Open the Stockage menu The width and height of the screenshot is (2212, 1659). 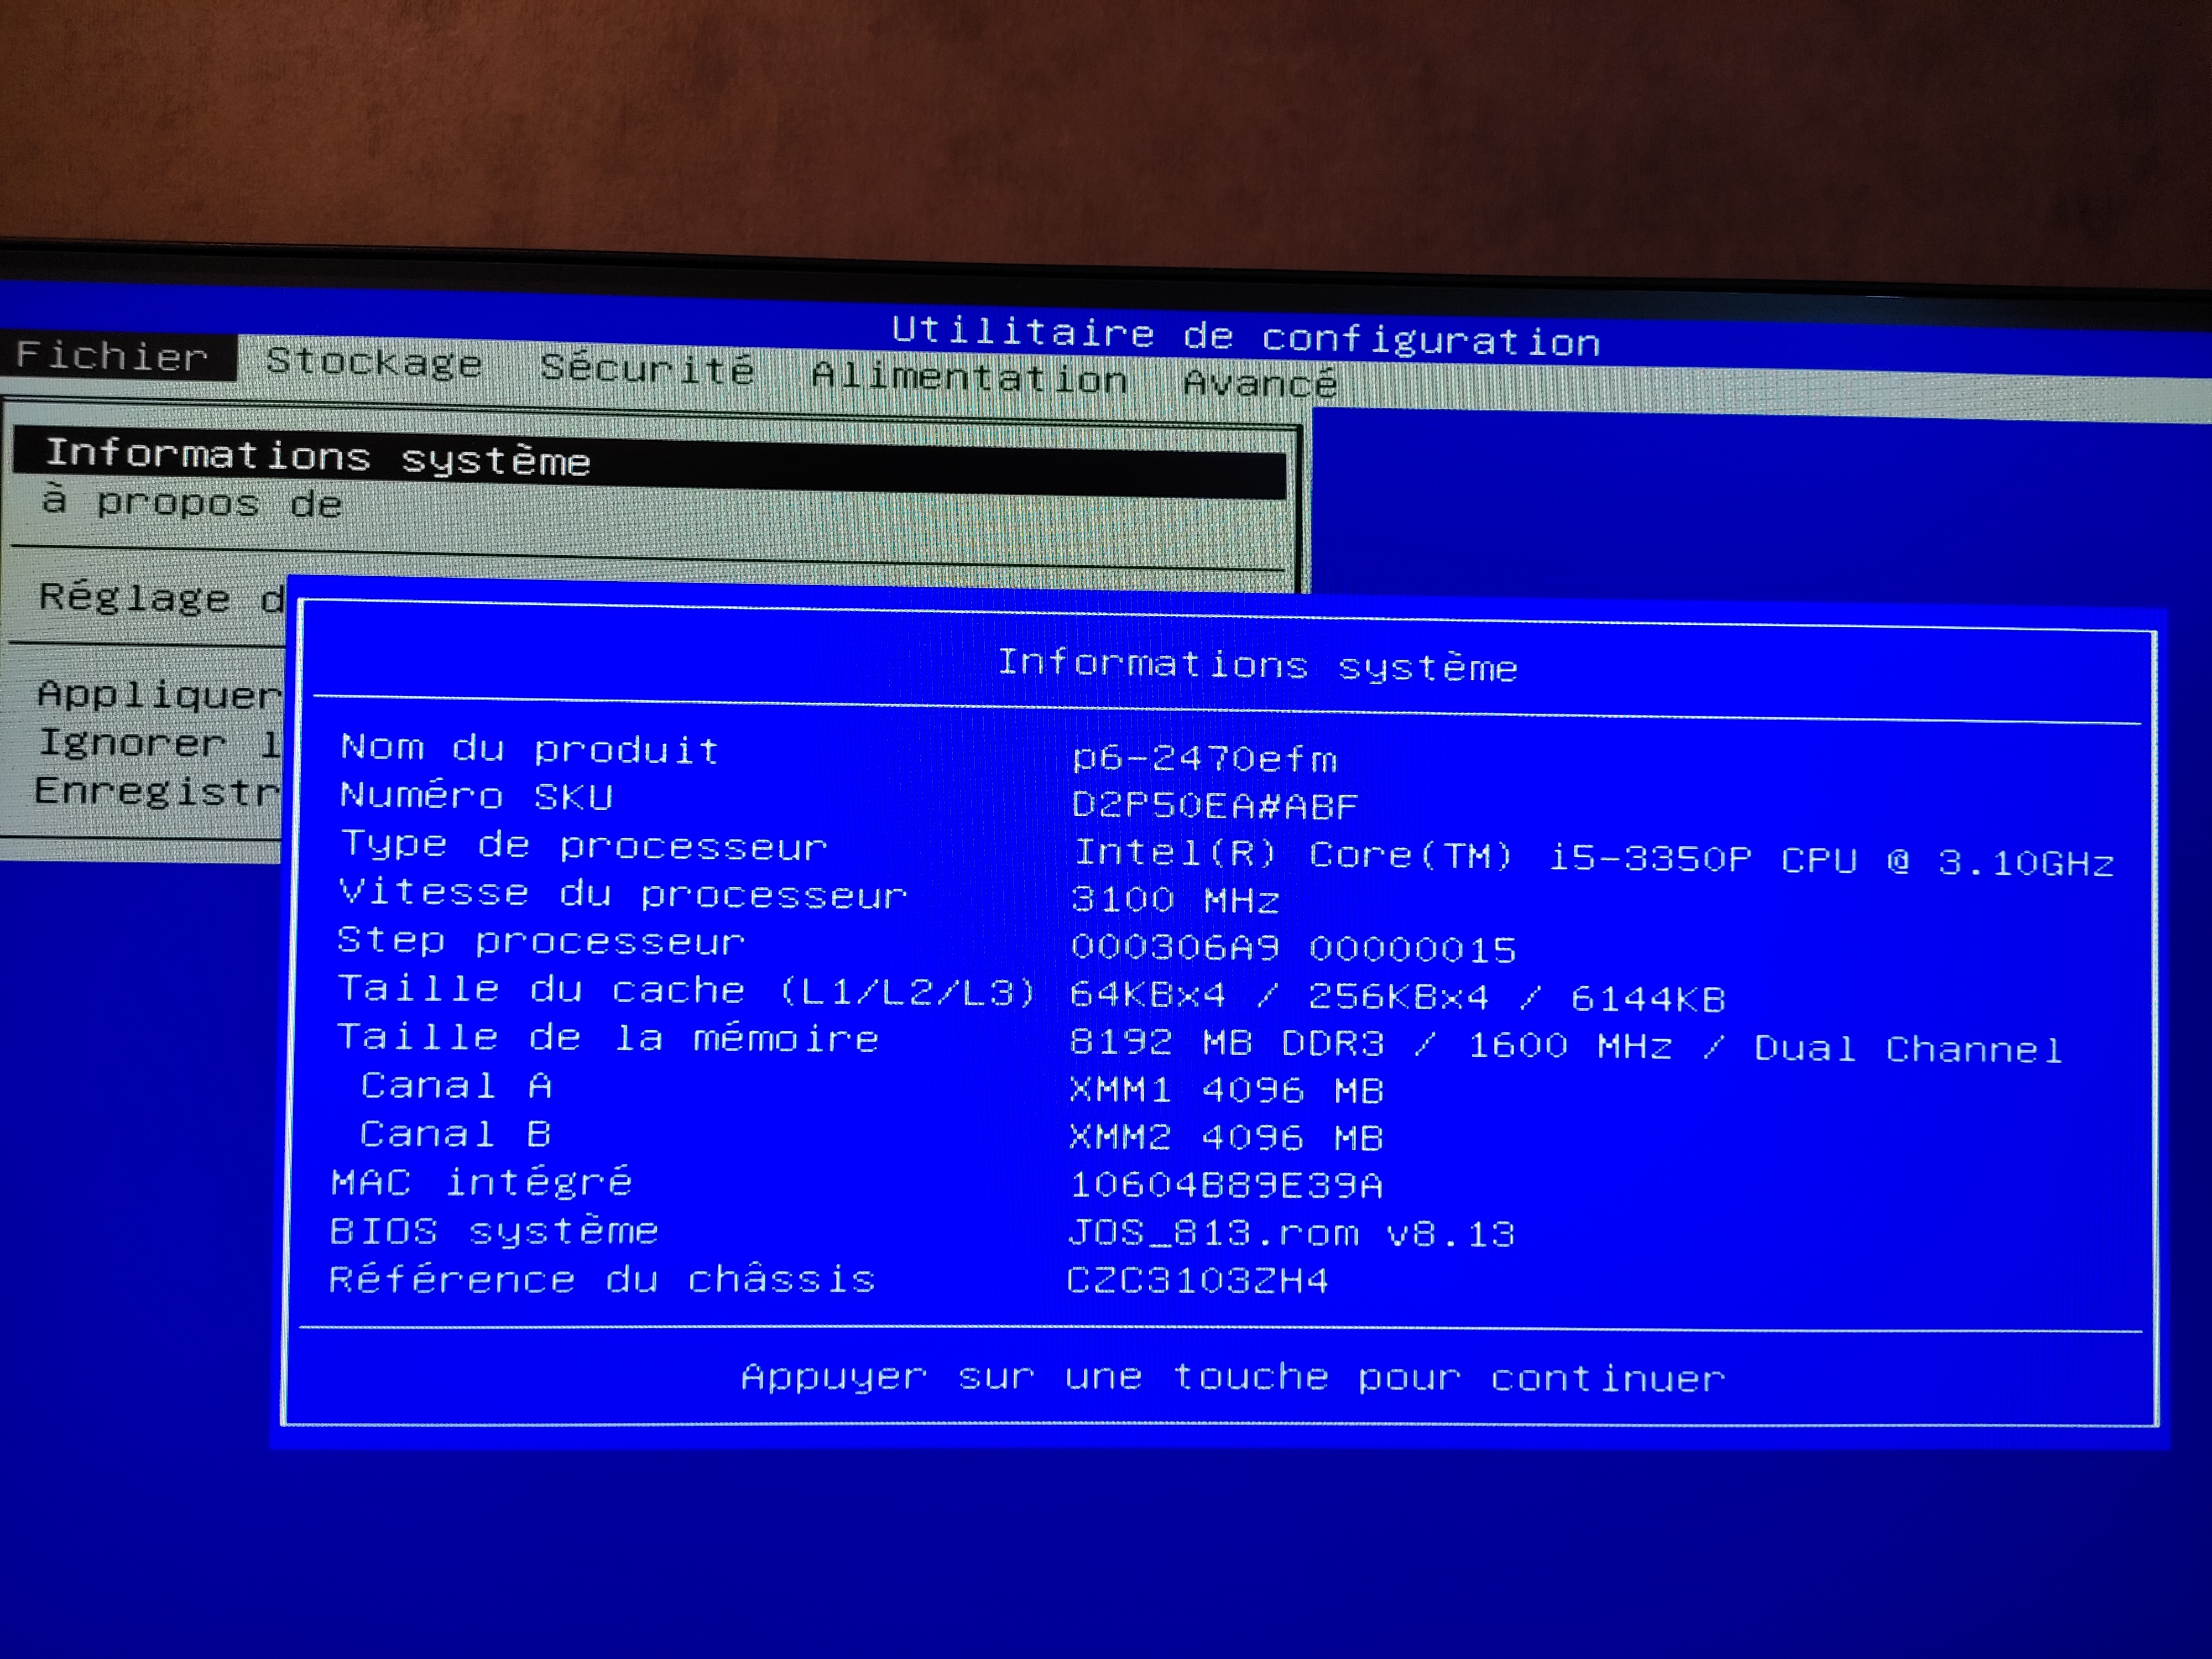pyautogui.click(x=374, y=362)
